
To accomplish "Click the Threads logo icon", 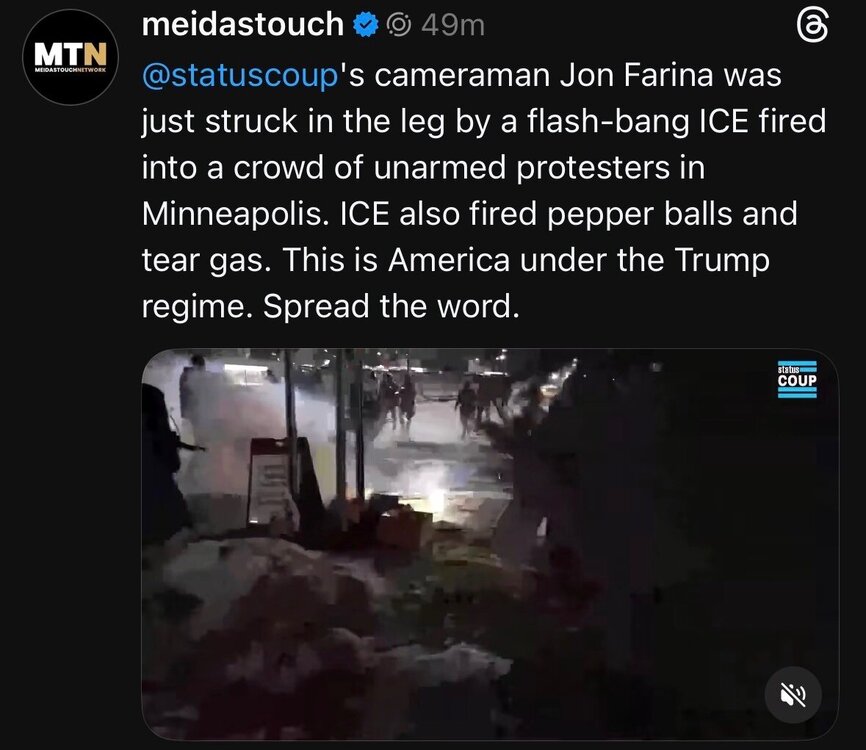I will point(813,27).
